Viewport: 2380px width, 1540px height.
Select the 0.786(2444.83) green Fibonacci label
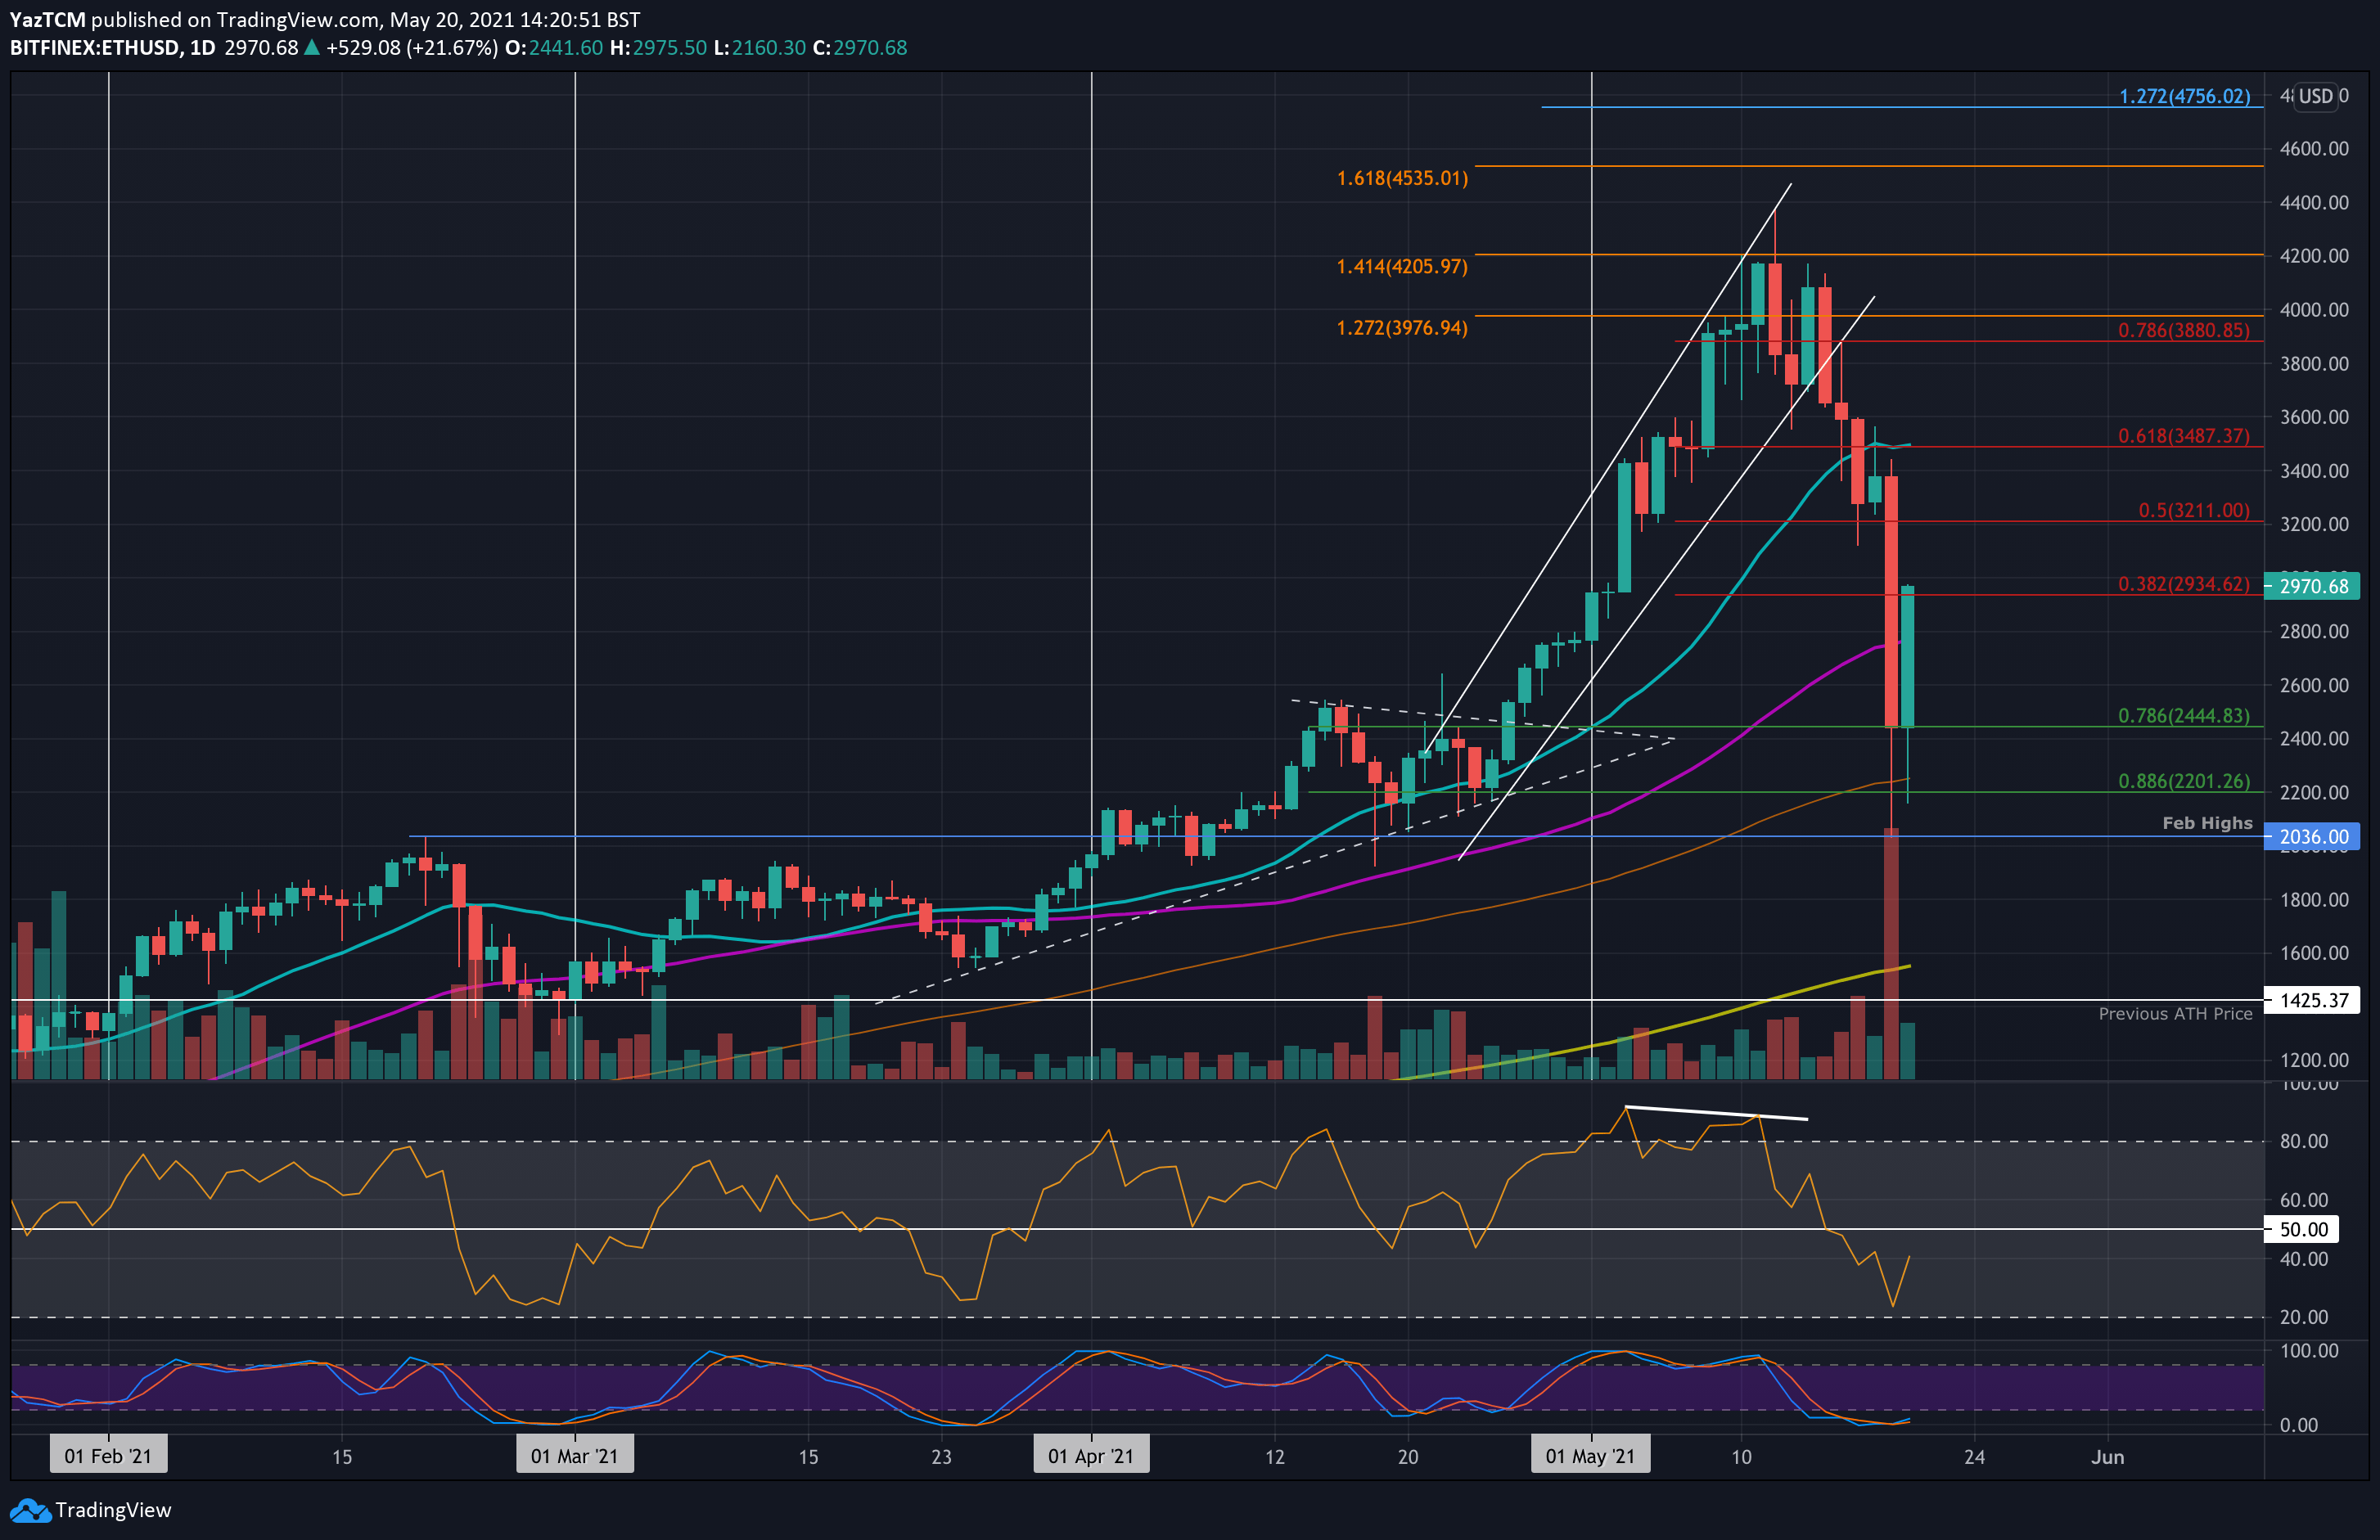[x=2184, y=716]
